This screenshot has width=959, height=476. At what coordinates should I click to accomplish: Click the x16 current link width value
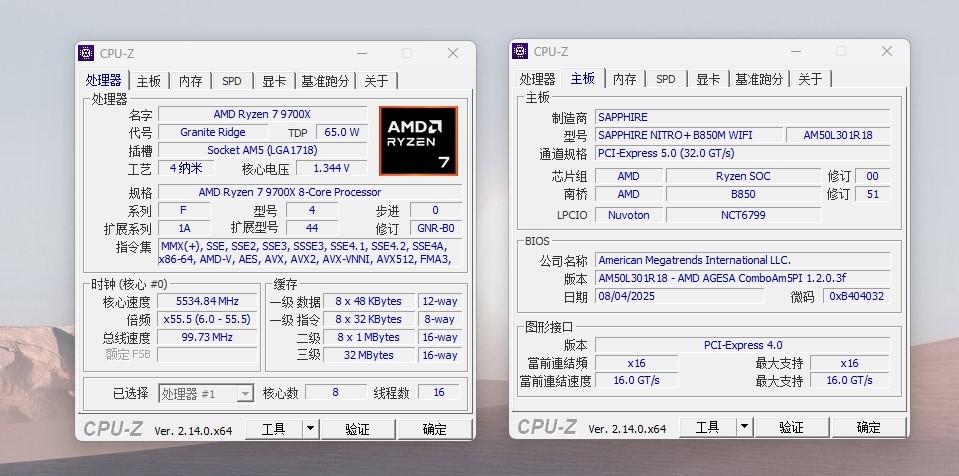(637, 363)
